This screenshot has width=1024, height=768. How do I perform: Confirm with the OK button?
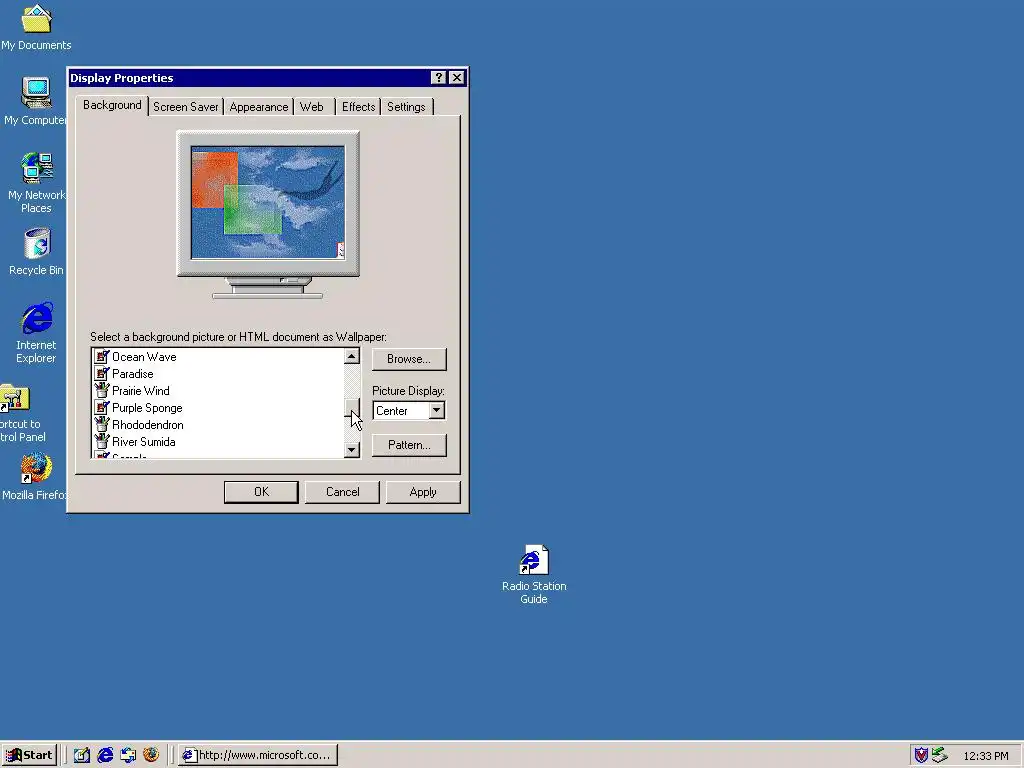(x=261, y=492)
